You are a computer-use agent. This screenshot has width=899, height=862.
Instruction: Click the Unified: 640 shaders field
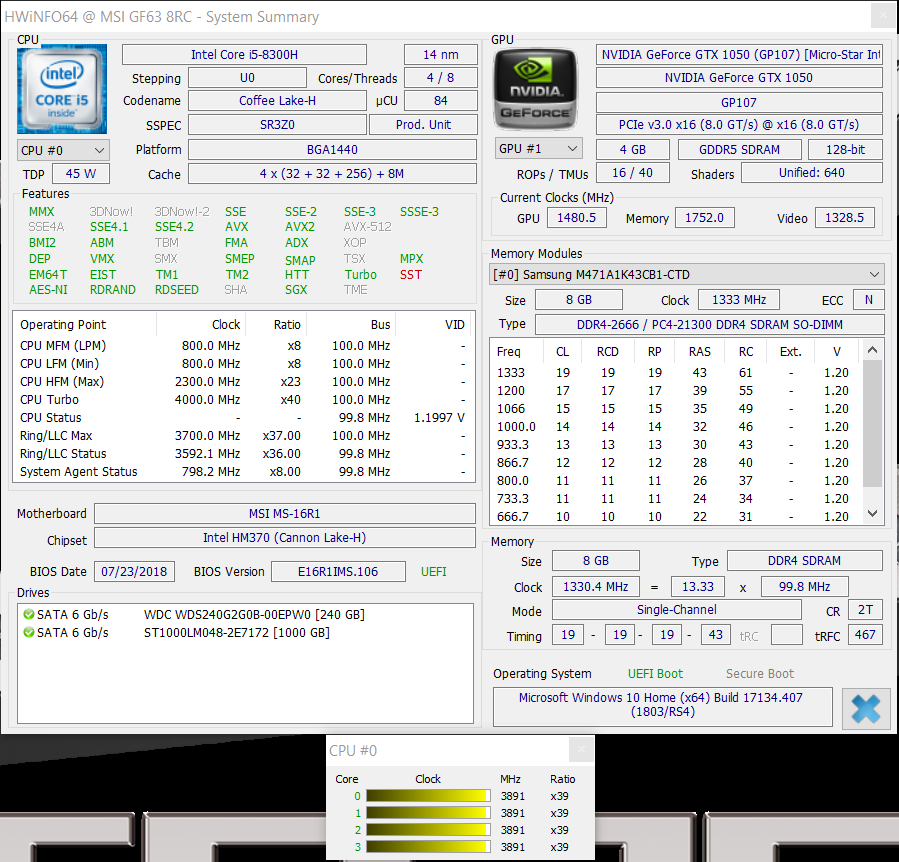[x=812, y=173]
